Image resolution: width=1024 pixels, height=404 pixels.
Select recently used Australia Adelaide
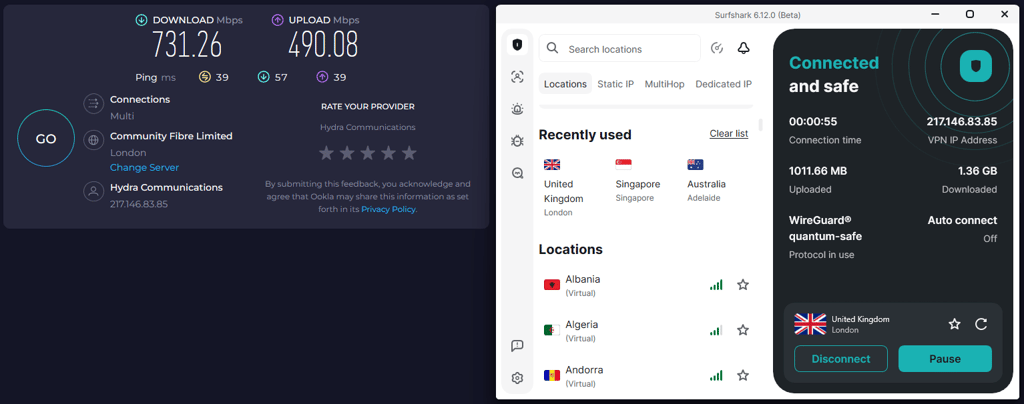point(707,180)
